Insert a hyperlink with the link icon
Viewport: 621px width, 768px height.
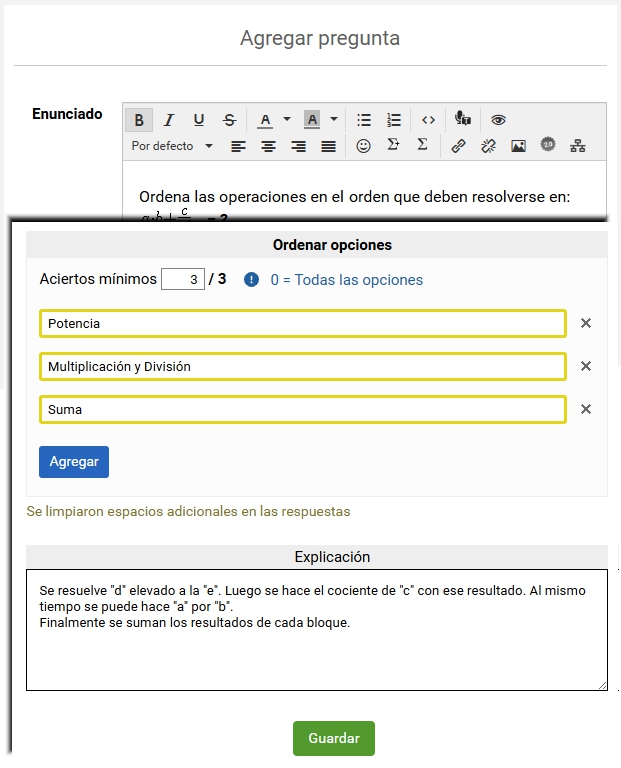(x=458, y=146)
